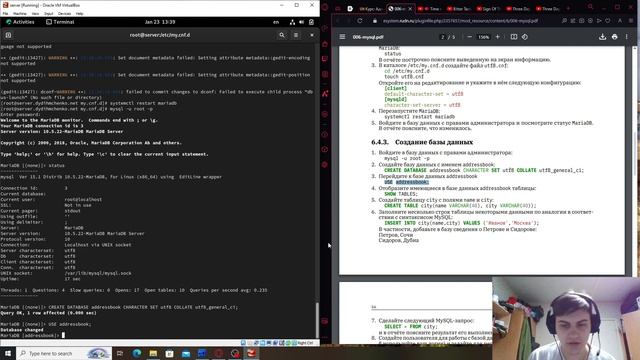Click the PDF viewer vertical scrollbar

(635, 155)
